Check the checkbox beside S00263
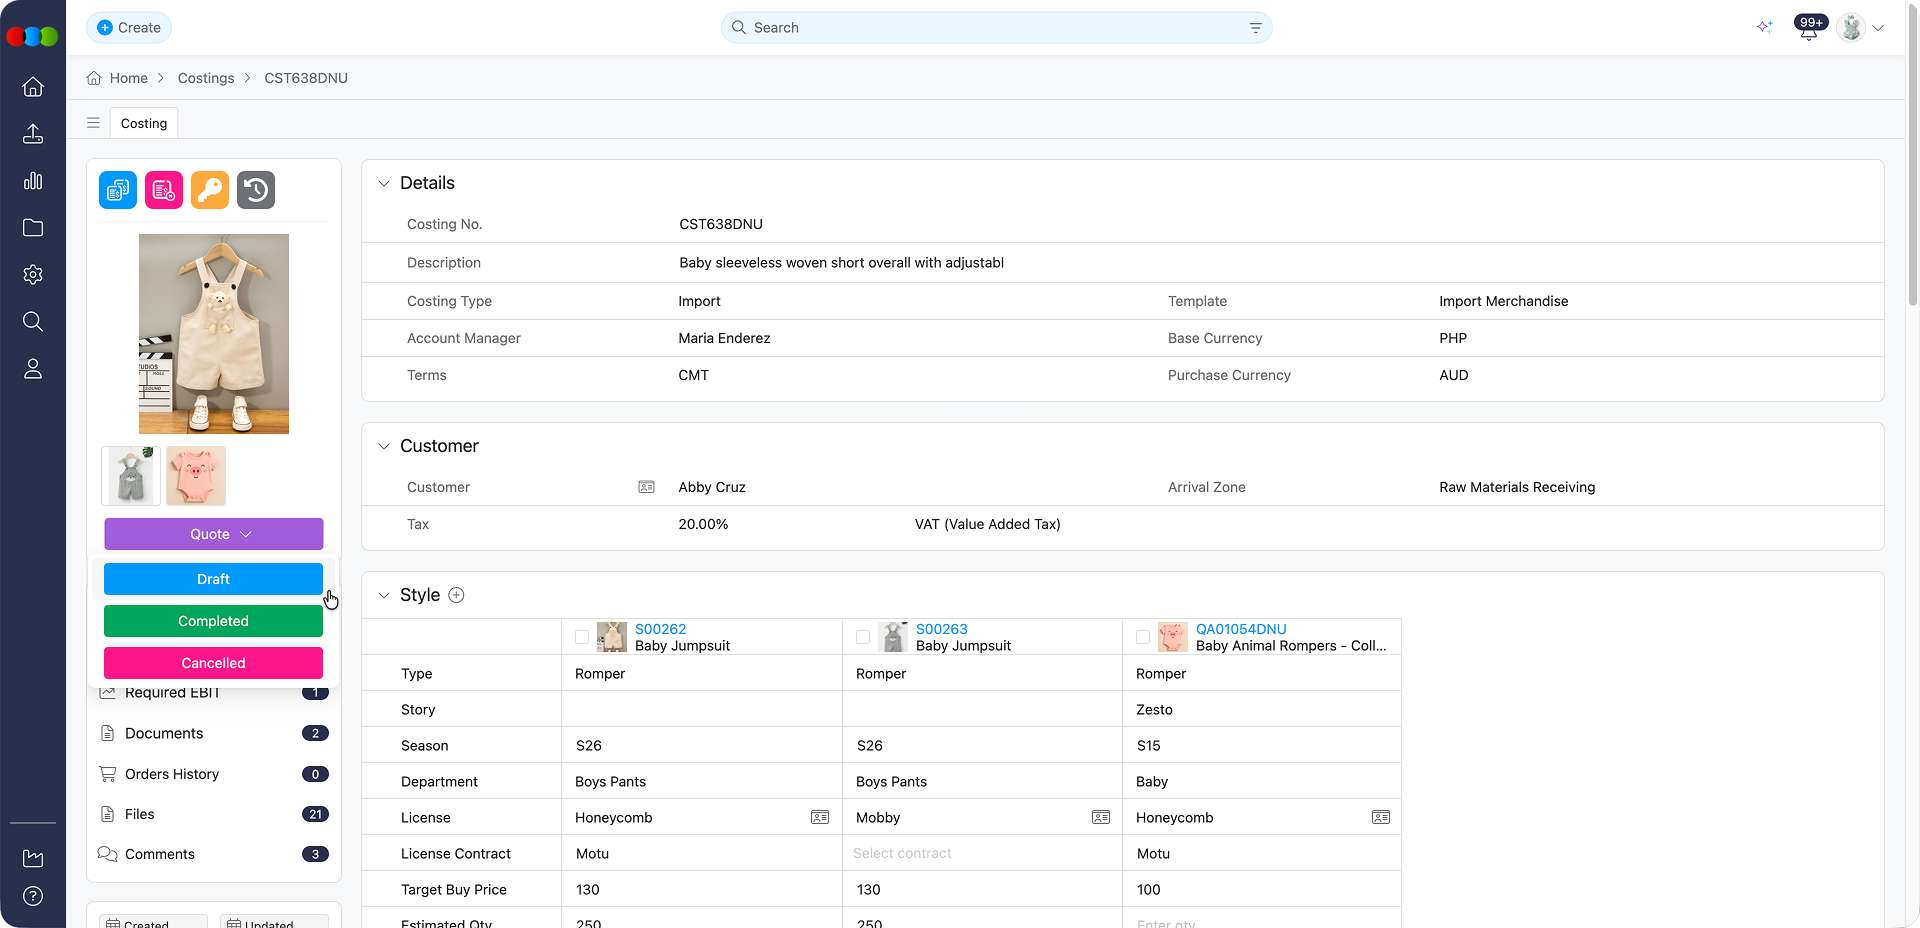The width and height of the screenshot is (1920, 928). [x=862, y=637]
